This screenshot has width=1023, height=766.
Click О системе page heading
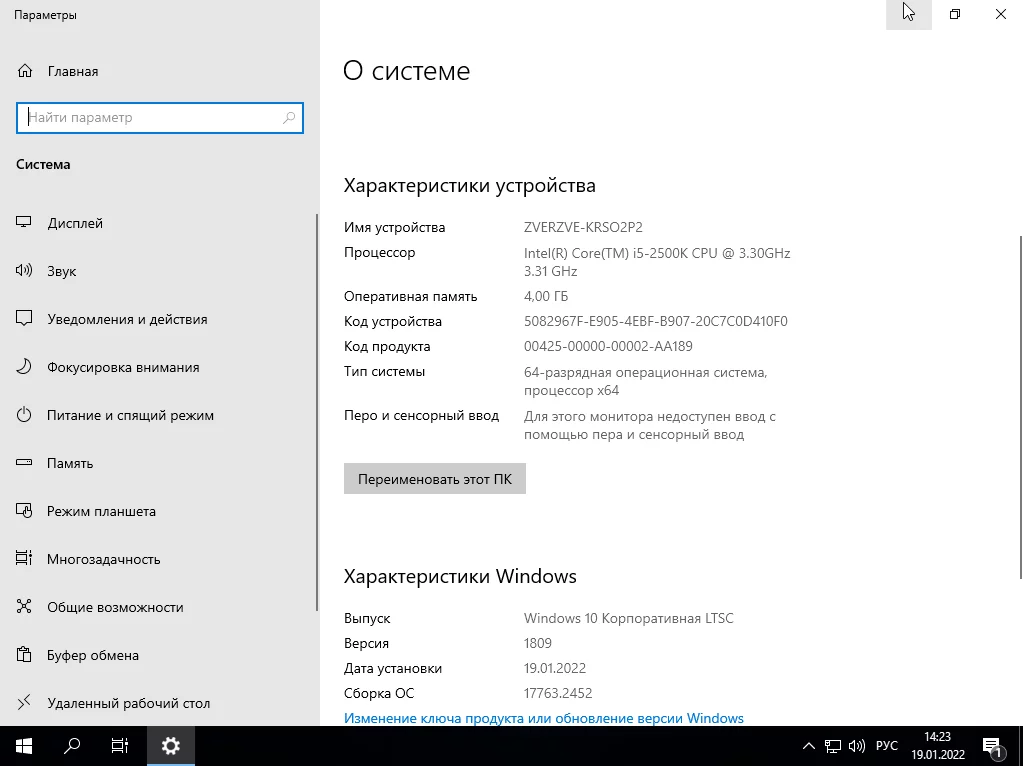pos(406,70)
